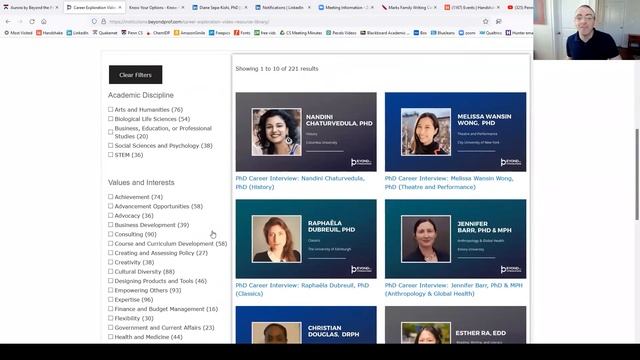
Task: Open the Freepics bookmark
Action: 220,33
